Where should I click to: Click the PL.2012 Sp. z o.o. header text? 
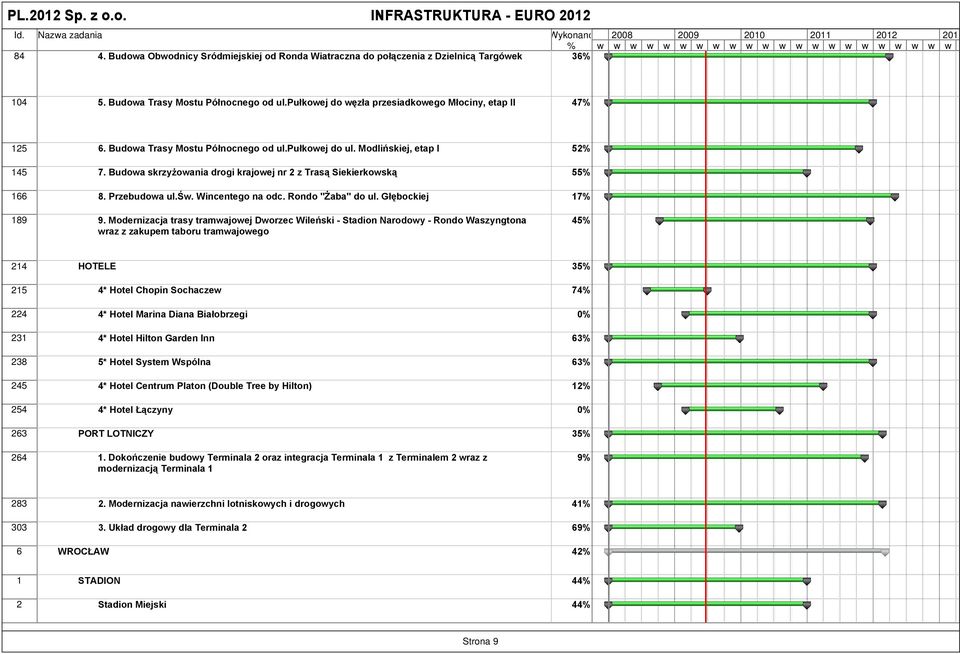tap(67, 15)
